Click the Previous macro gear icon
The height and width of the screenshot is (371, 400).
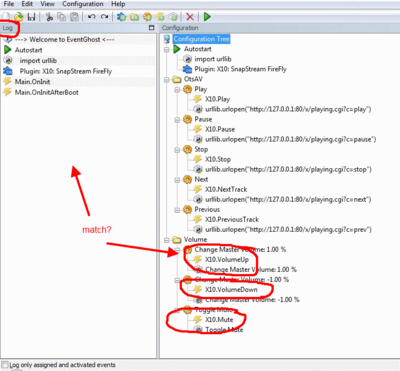click(x=187, y=209)
